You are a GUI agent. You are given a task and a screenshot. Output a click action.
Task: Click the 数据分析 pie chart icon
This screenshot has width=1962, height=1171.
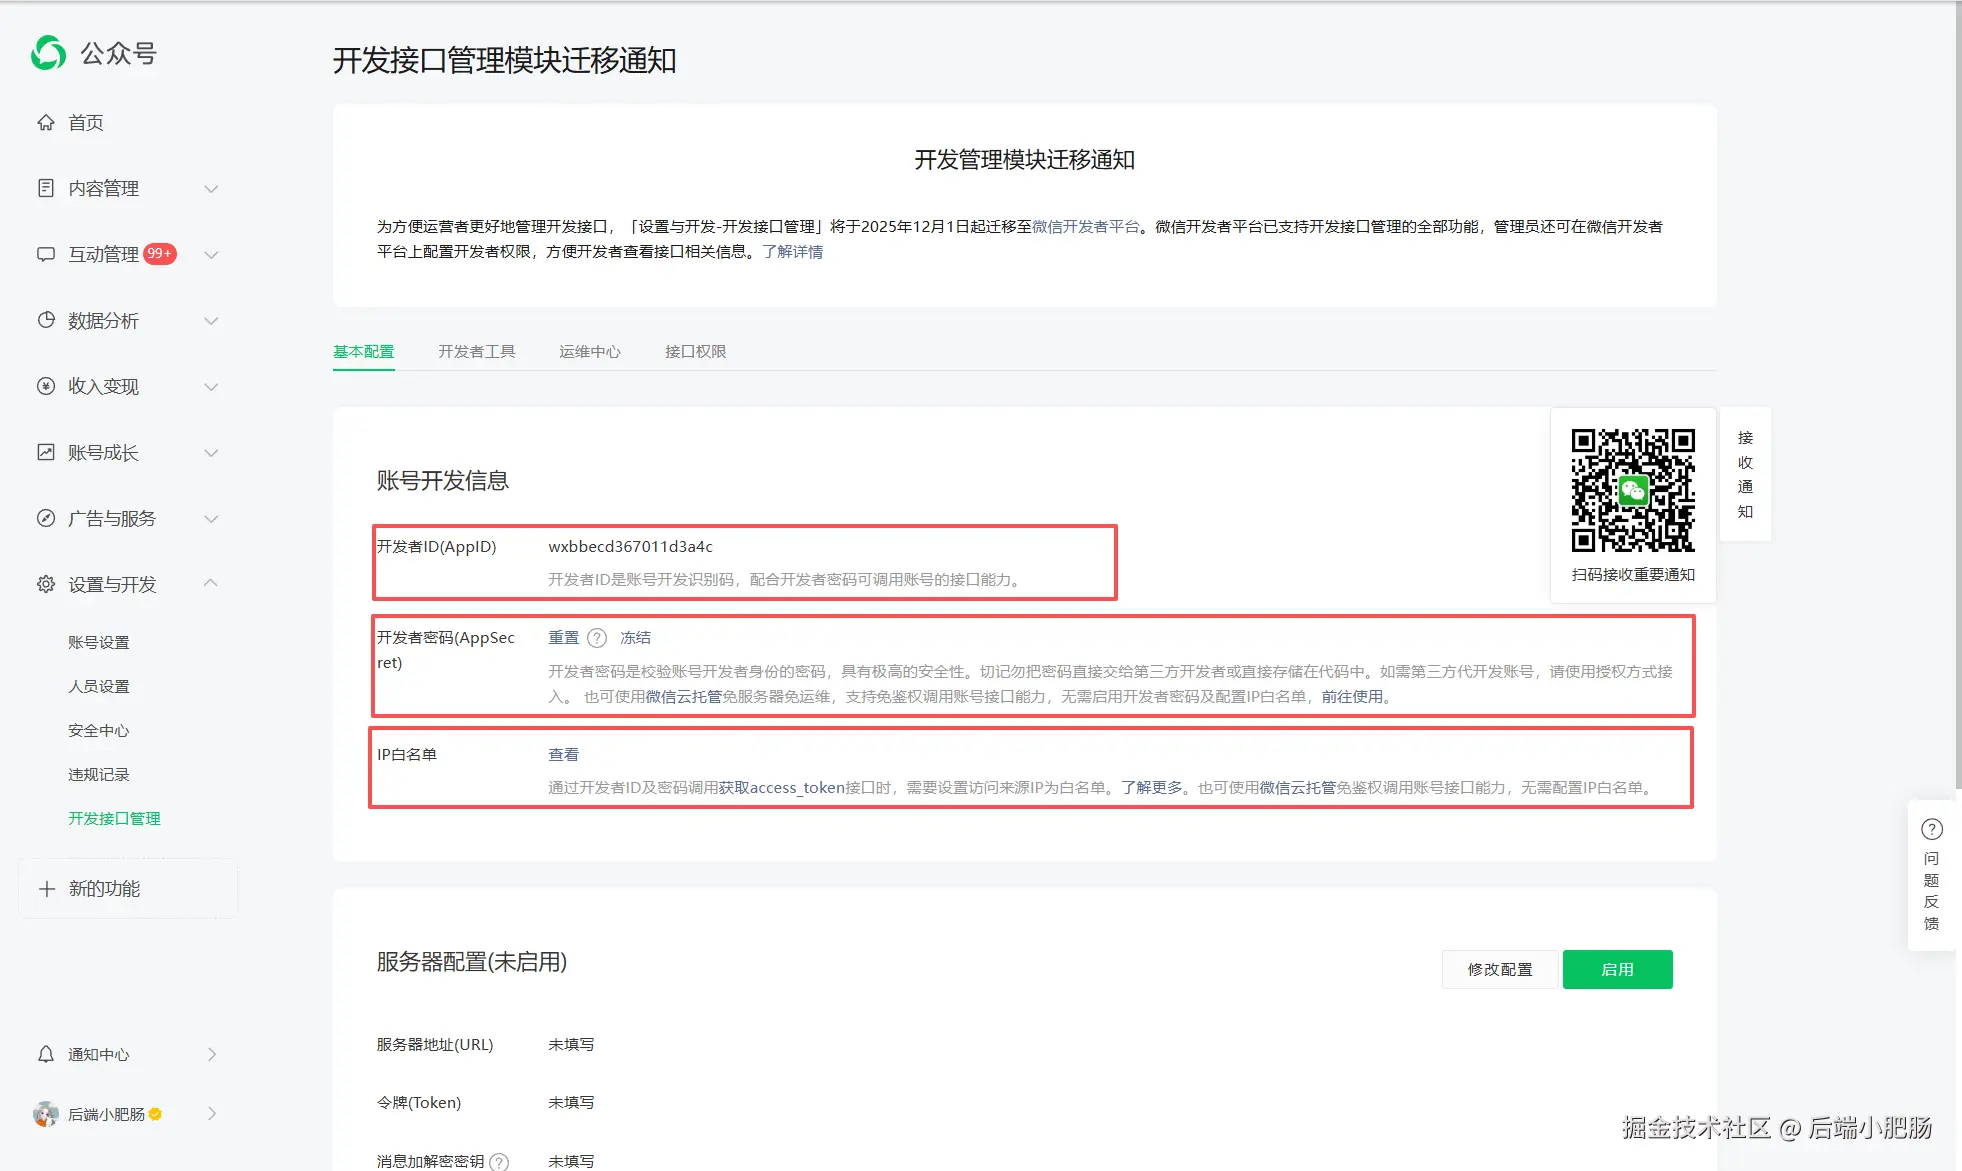46,320
